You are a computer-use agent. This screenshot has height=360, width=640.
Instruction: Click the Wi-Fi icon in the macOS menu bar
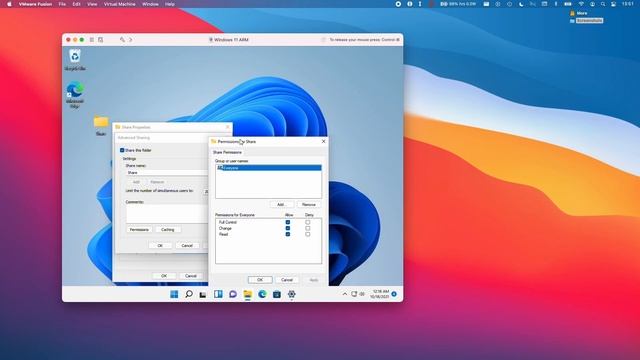pos(581,4)
